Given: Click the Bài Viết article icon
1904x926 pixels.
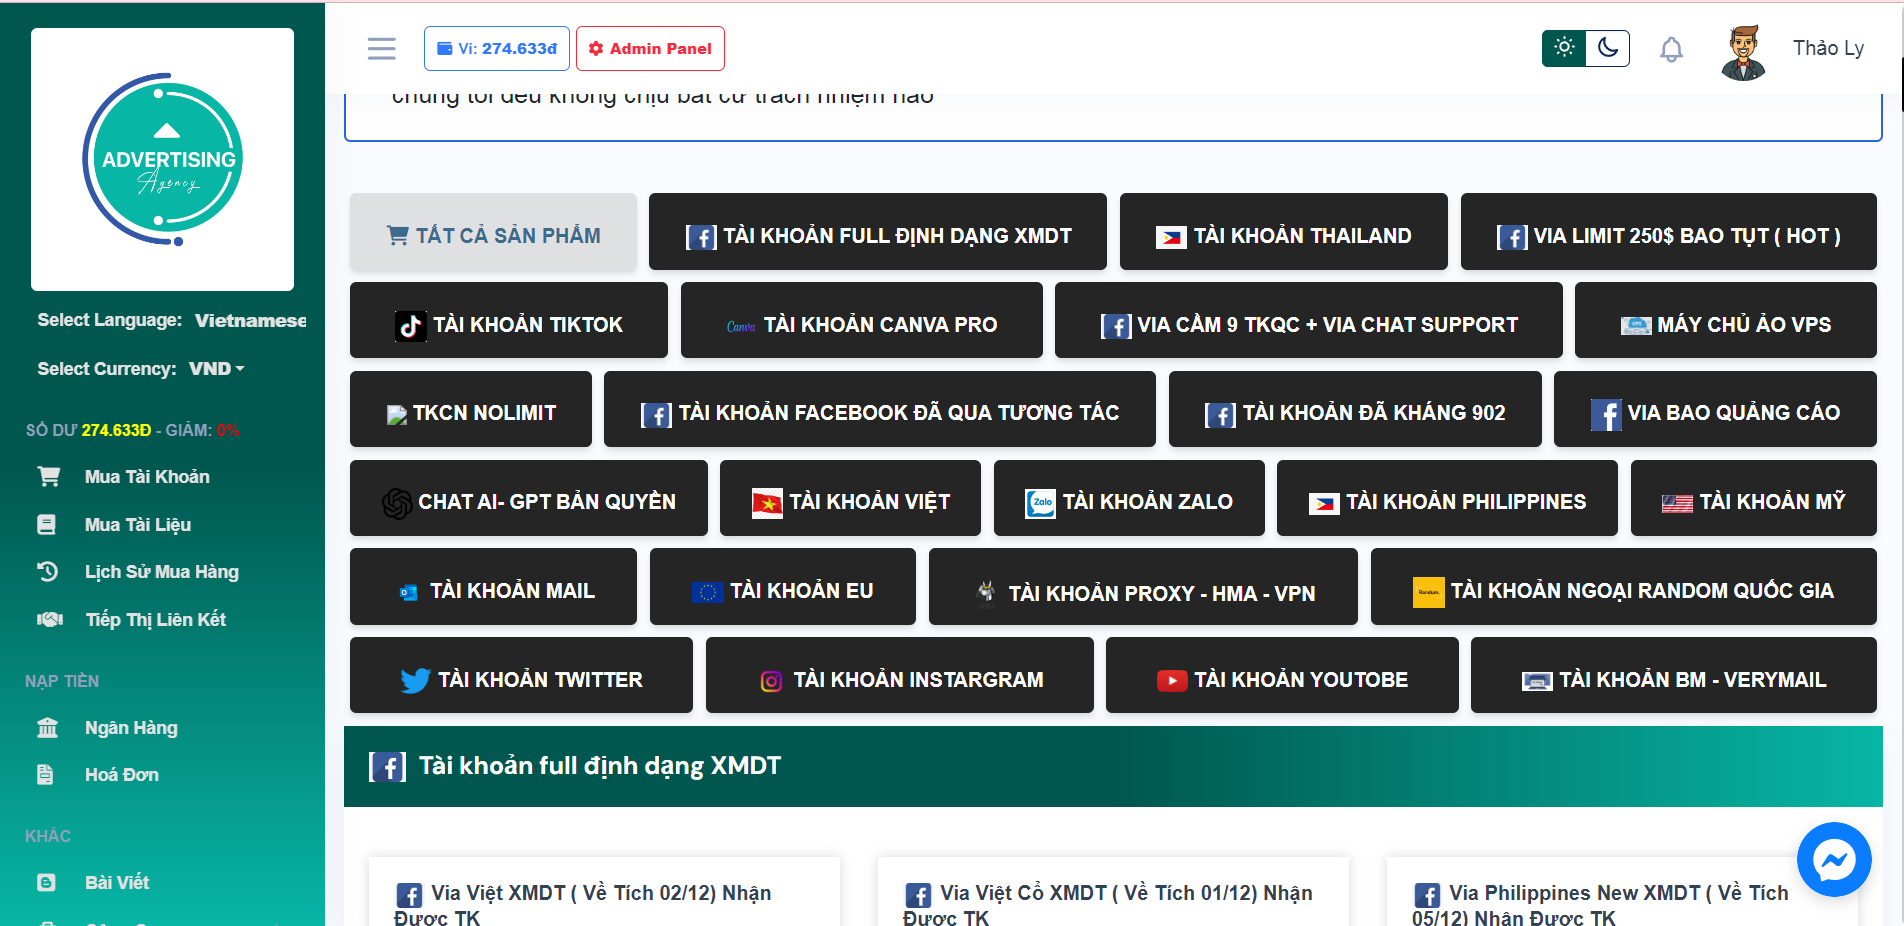Looking at the screenshot, I should (x=46, y=883).
